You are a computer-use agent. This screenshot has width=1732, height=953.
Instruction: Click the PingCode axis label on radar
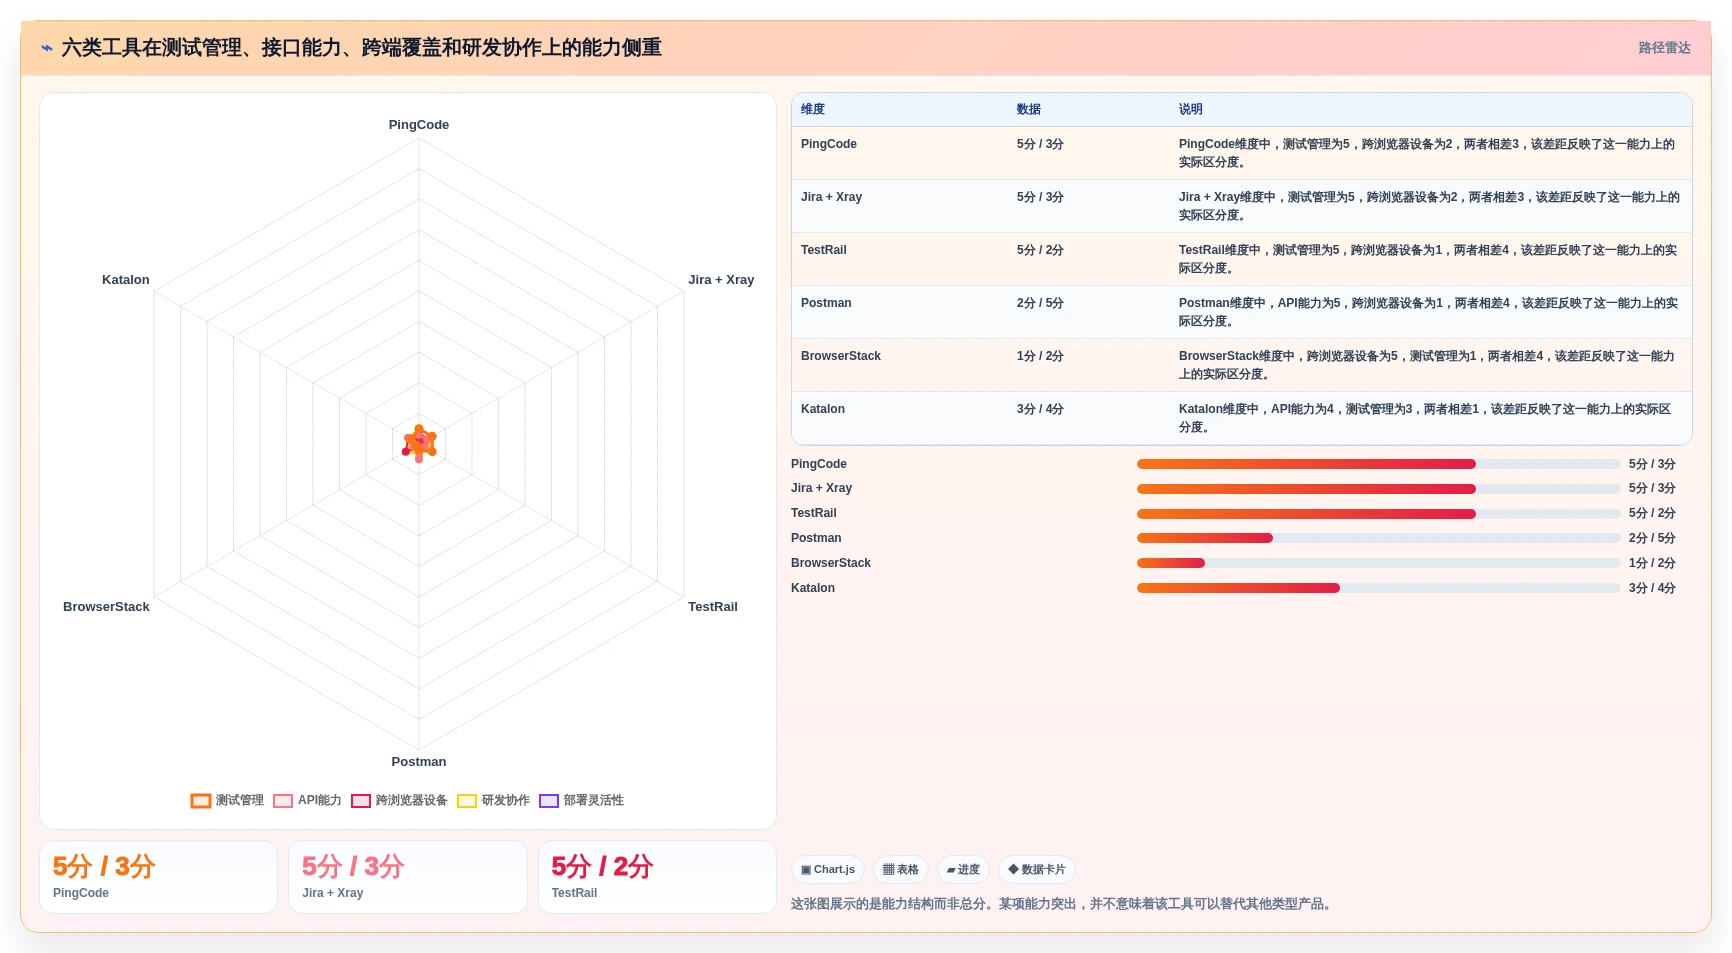[419, 125]
